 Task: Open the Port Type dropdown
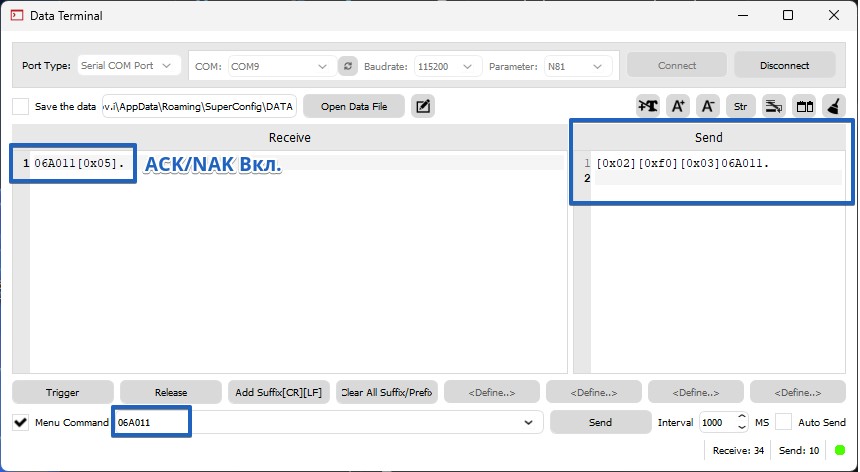coord(127,66)
